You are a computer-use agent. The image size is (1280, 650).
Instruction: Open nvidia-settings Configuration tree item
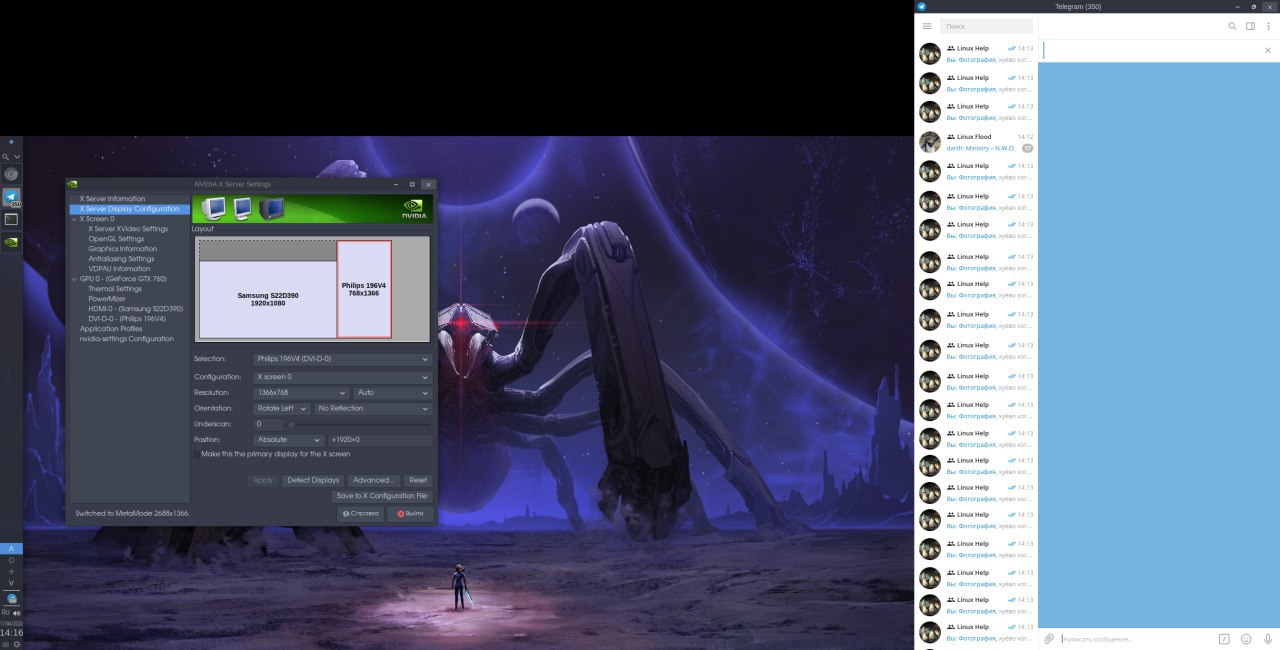point(127,339)
